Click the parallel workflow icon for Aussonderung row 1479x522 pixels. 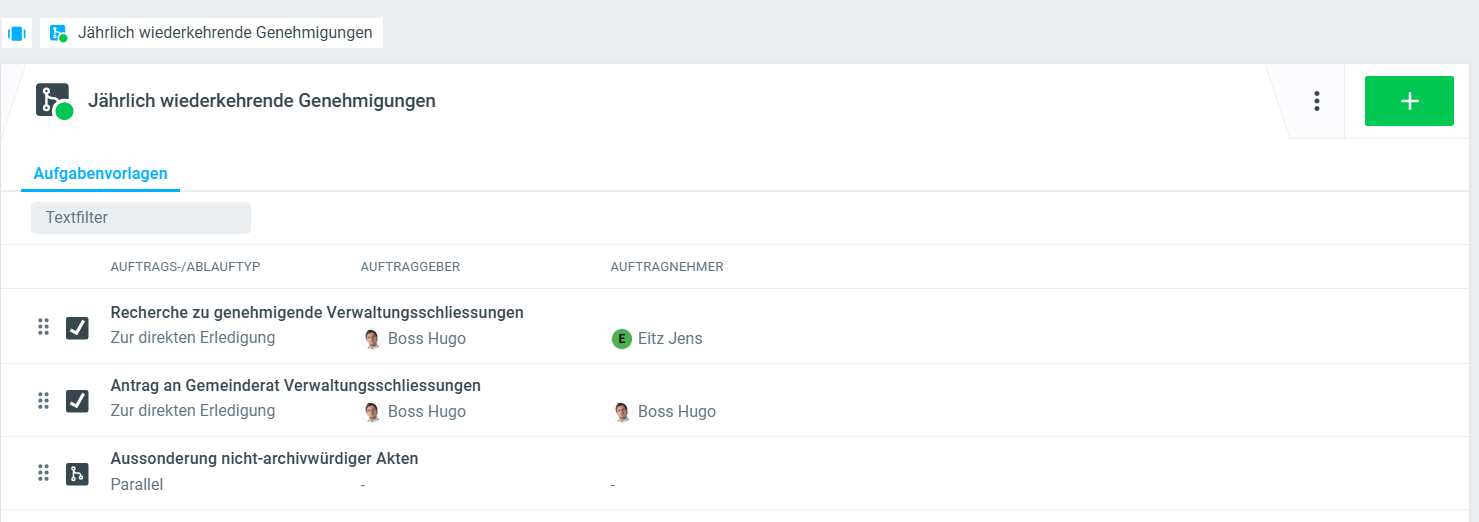pos(77,474)
